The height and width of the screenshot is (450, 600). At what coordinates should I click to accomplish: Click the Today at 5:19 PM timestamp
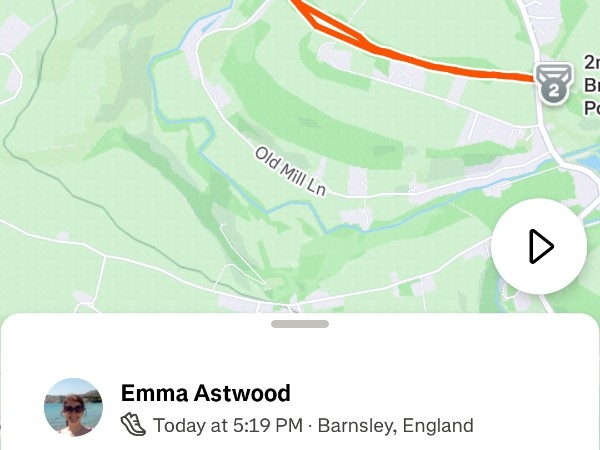pos(228,426)
